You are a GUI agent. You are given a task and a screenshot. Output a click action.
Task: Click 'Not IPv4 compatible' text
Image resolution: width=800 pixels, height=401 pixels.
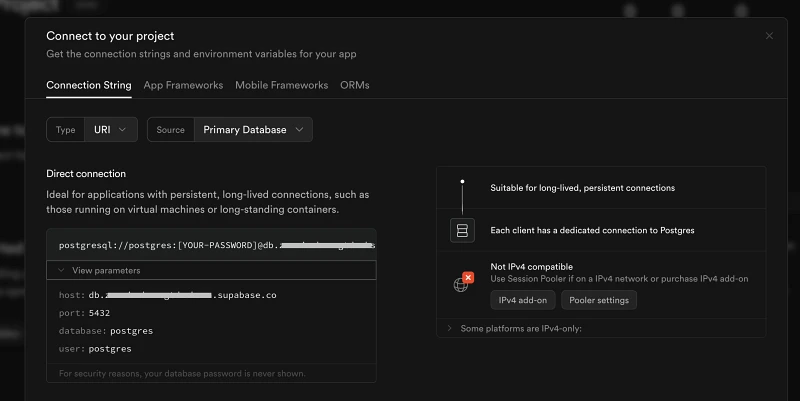click(532, 266)
